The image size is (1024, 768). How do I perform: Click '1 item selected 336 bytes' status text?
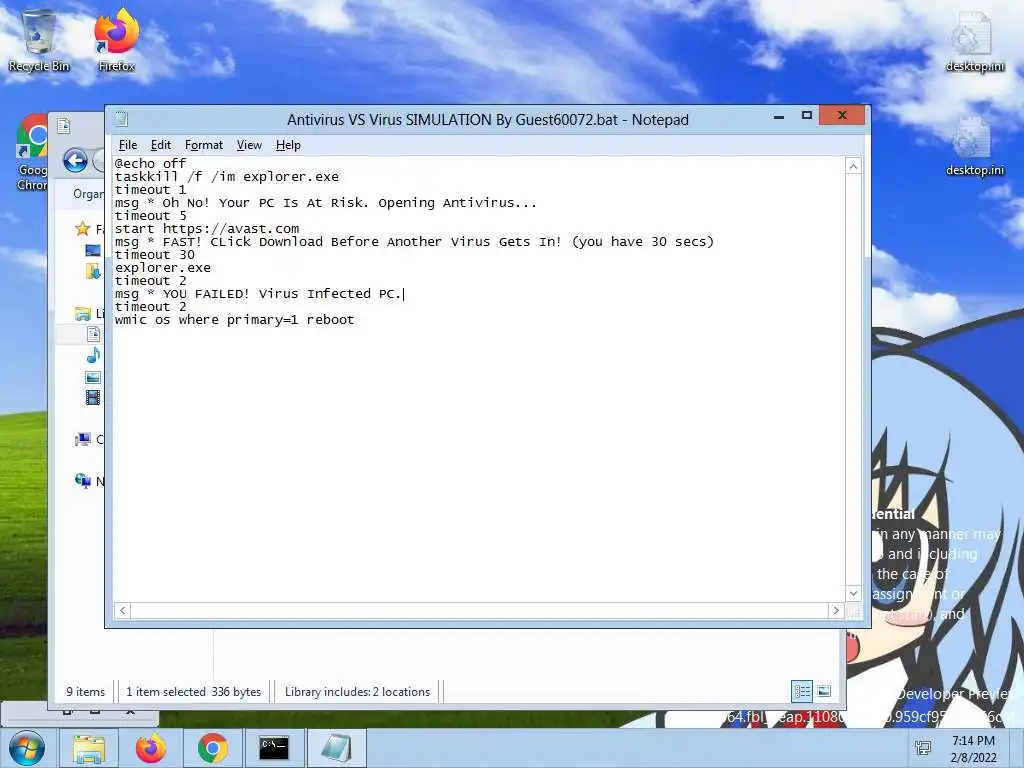pos(193,692)
